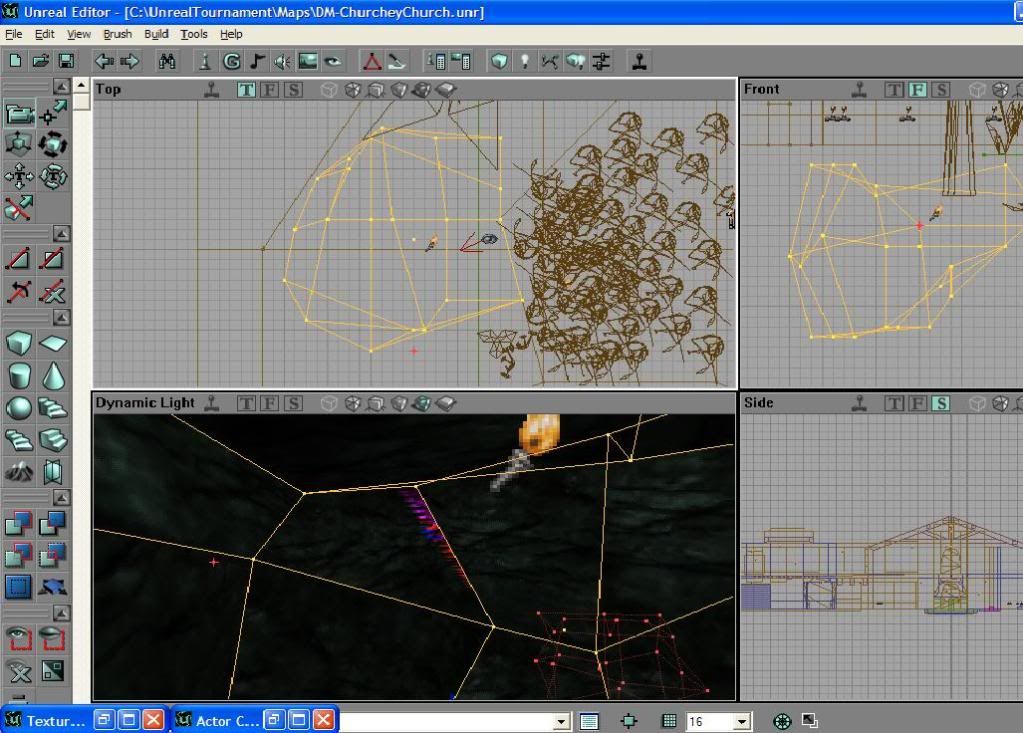The image size is (1023, 733).
Task: Open Build Options sliders icon
Action: [601, 61]
